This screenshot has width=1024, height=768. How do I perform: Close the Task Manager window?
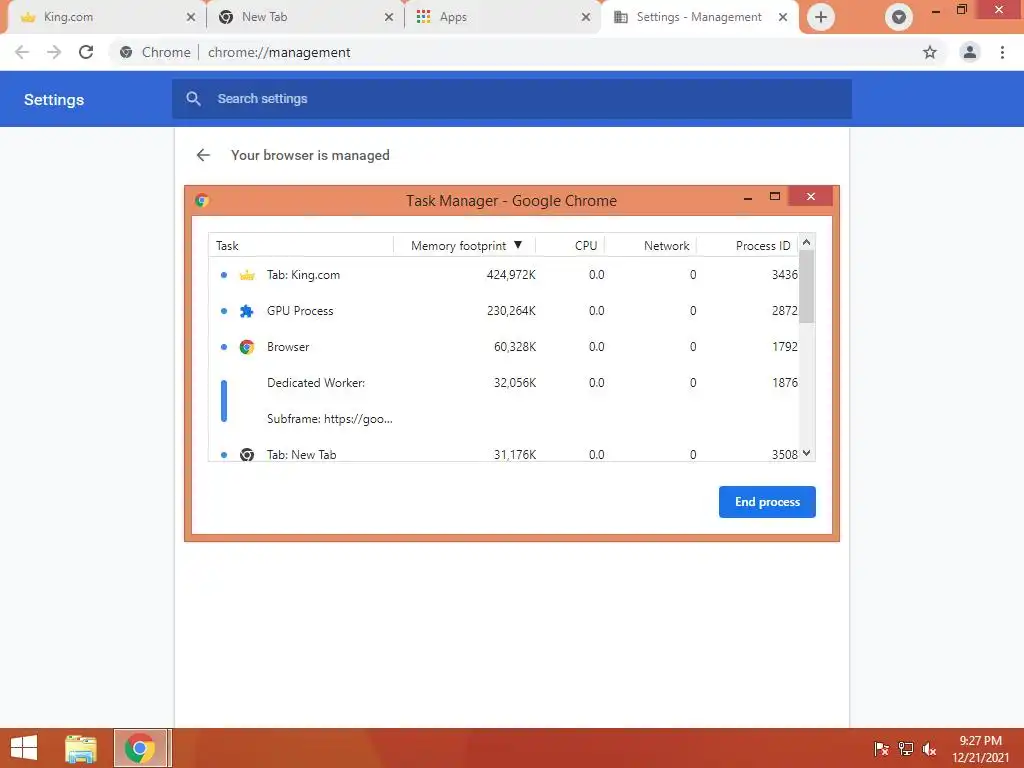coord(810,196)
